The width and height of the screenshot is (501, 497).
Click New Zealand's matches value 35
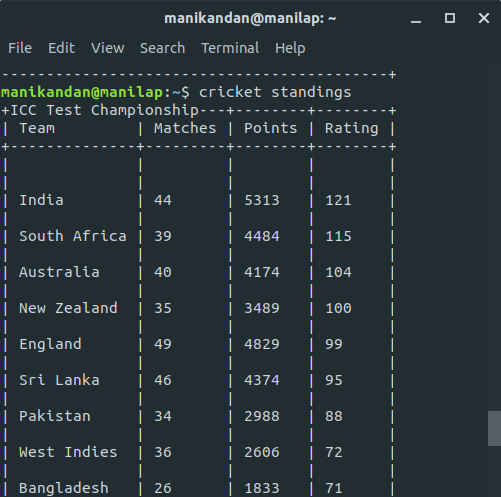[163, 308]
